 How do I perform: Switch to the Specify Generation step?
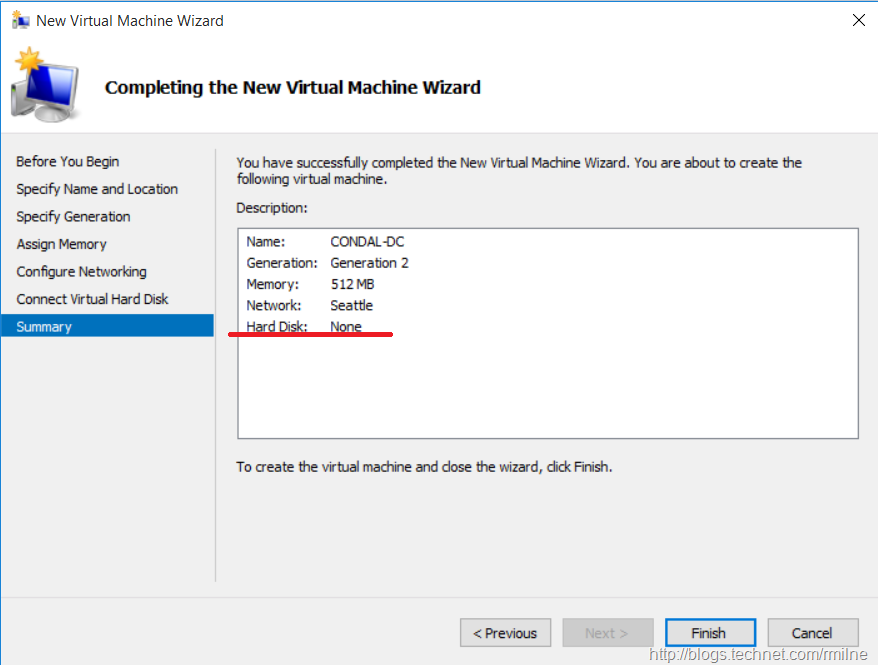pos(73,217)
